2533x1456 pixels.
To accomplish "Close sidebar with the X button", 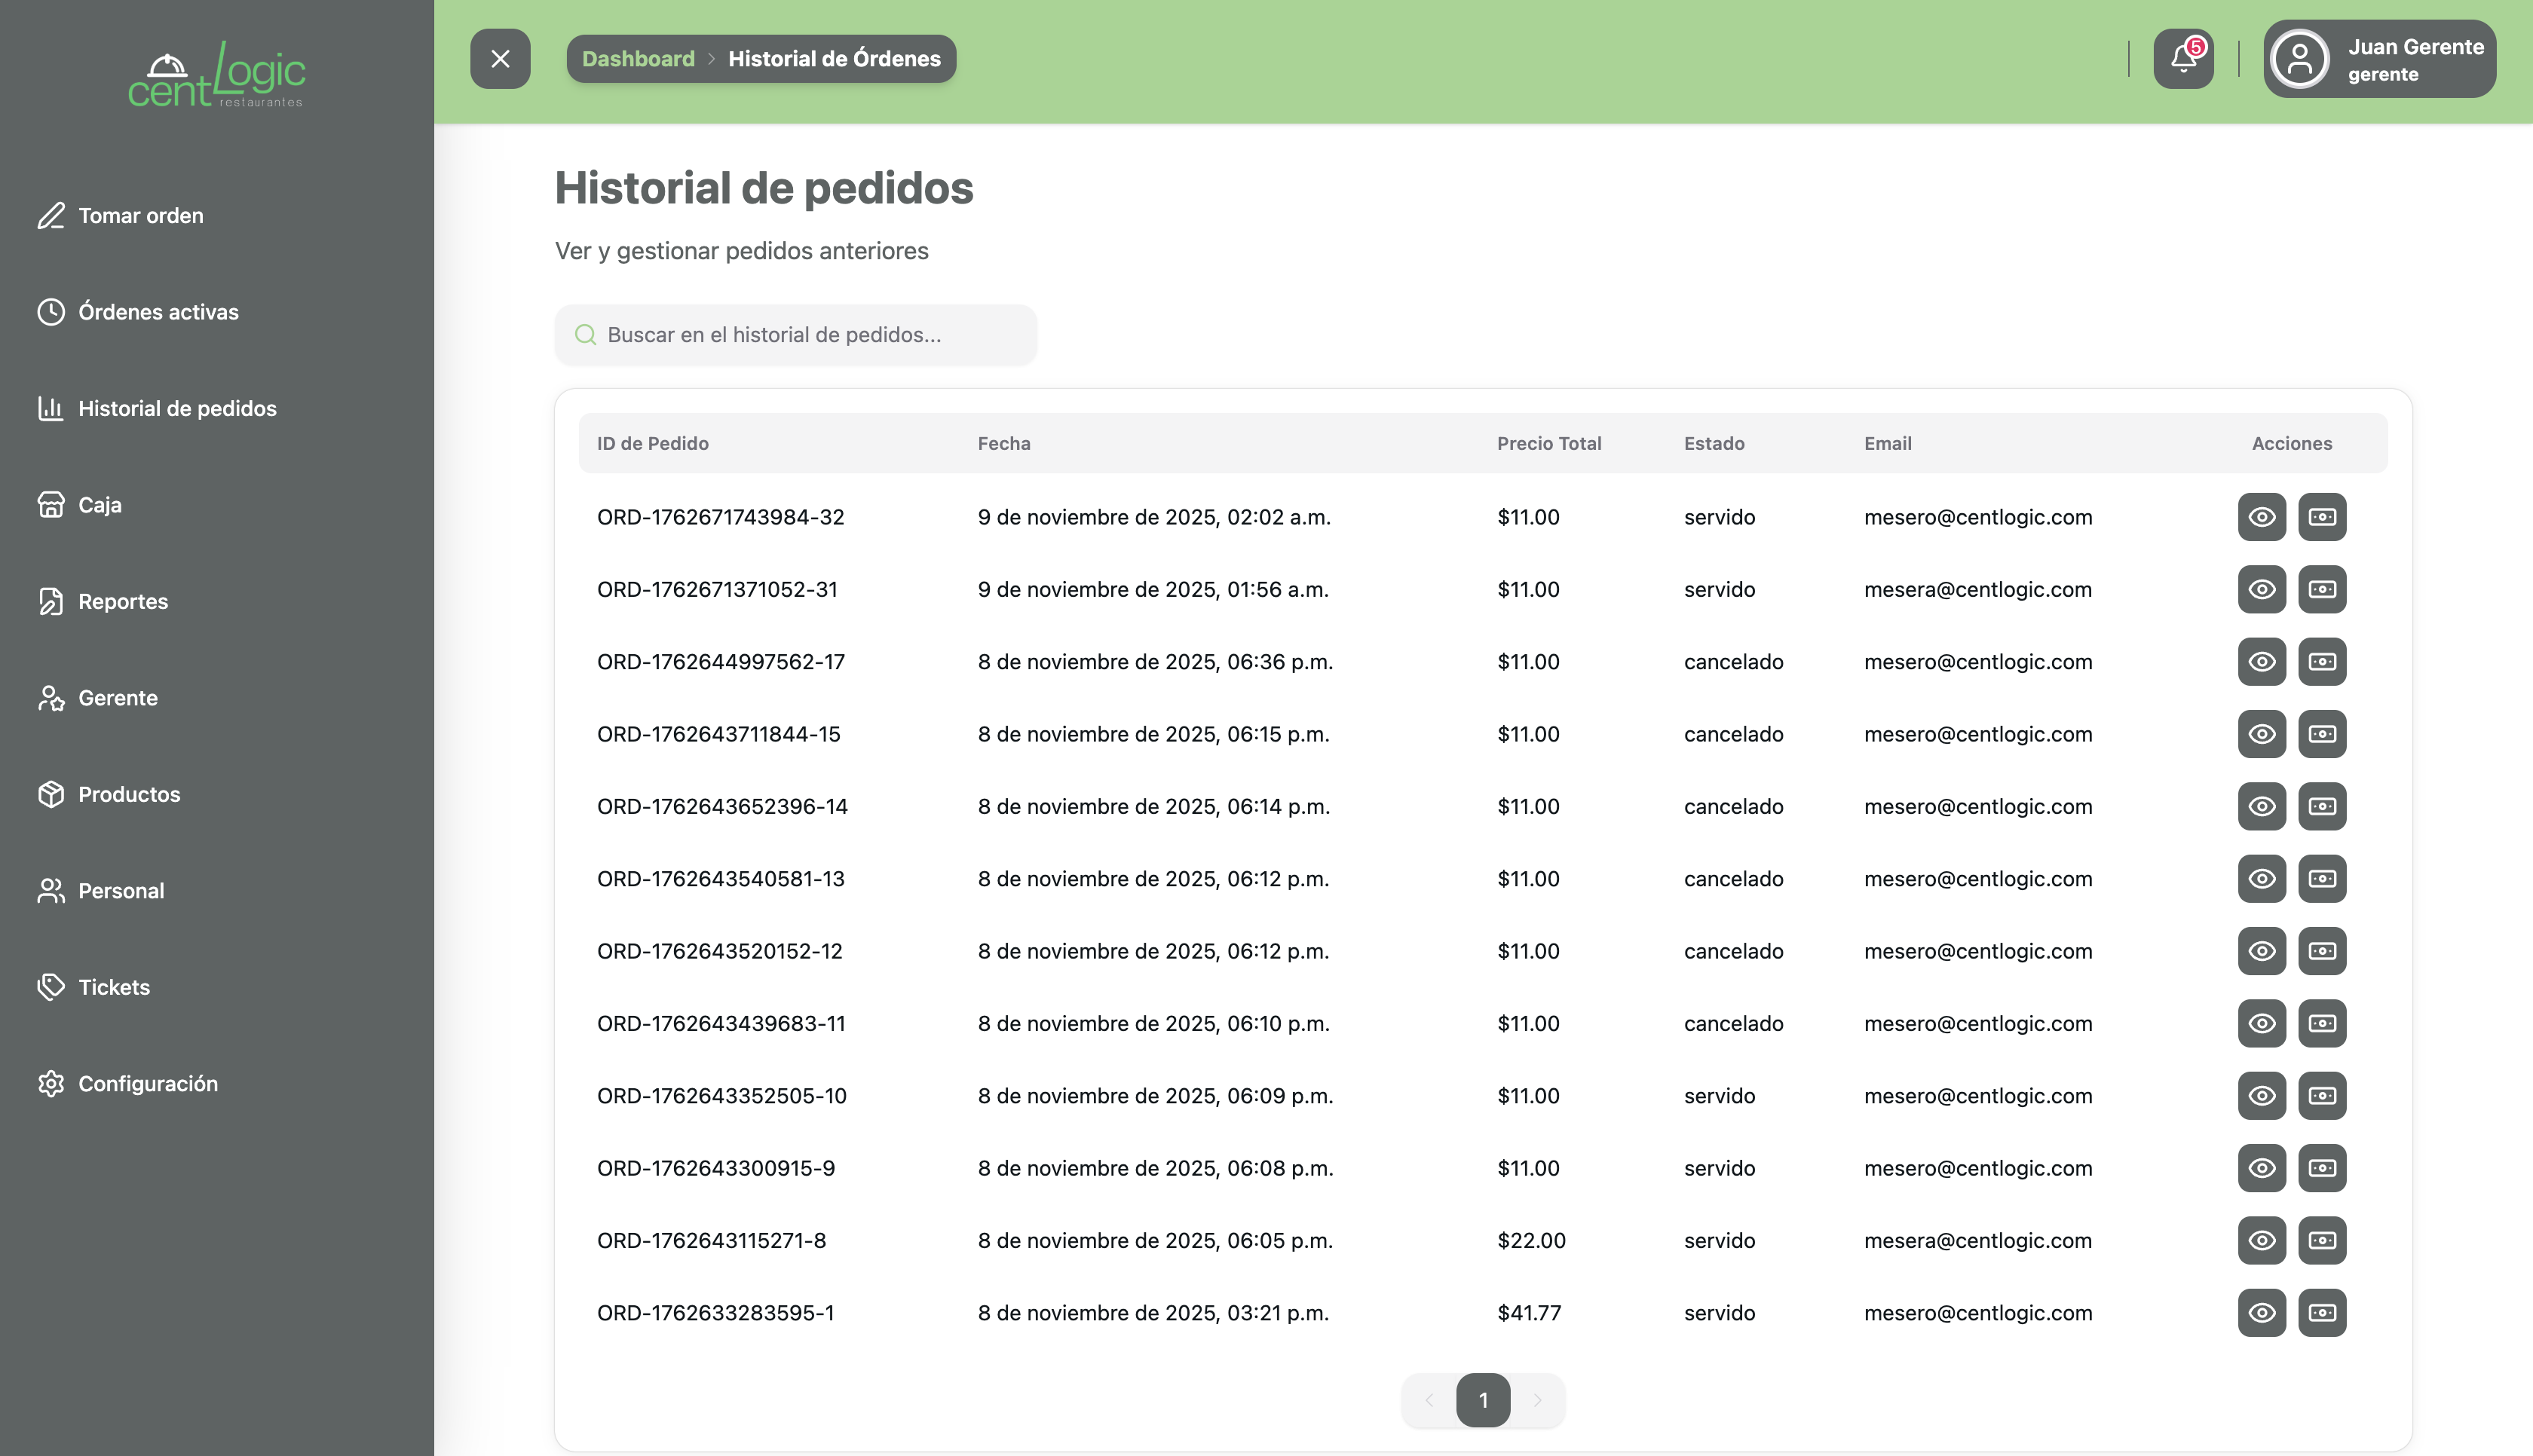I will click(x=500, y=59).
